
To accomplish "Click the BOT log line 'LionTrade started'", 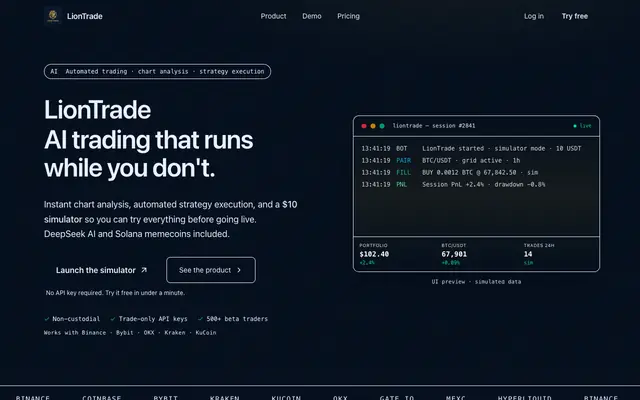I will pyautogui.click(x=471, y=149).
